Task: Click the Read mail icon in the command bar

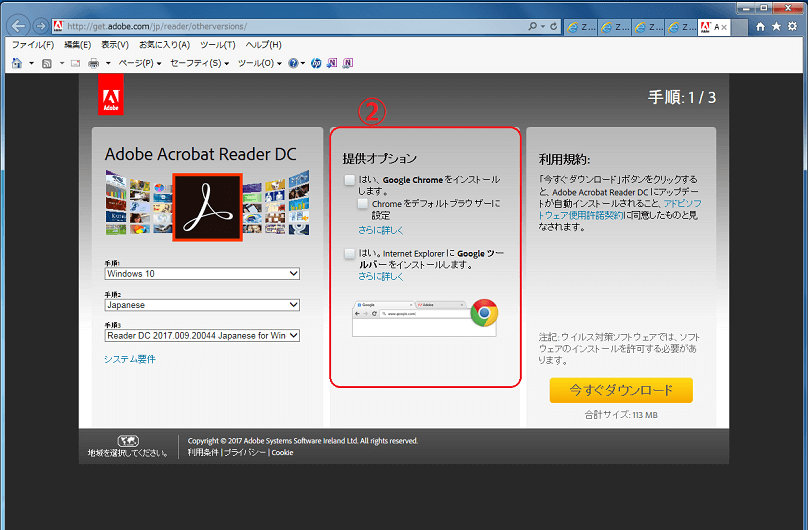Action: [x=76, y=63]
